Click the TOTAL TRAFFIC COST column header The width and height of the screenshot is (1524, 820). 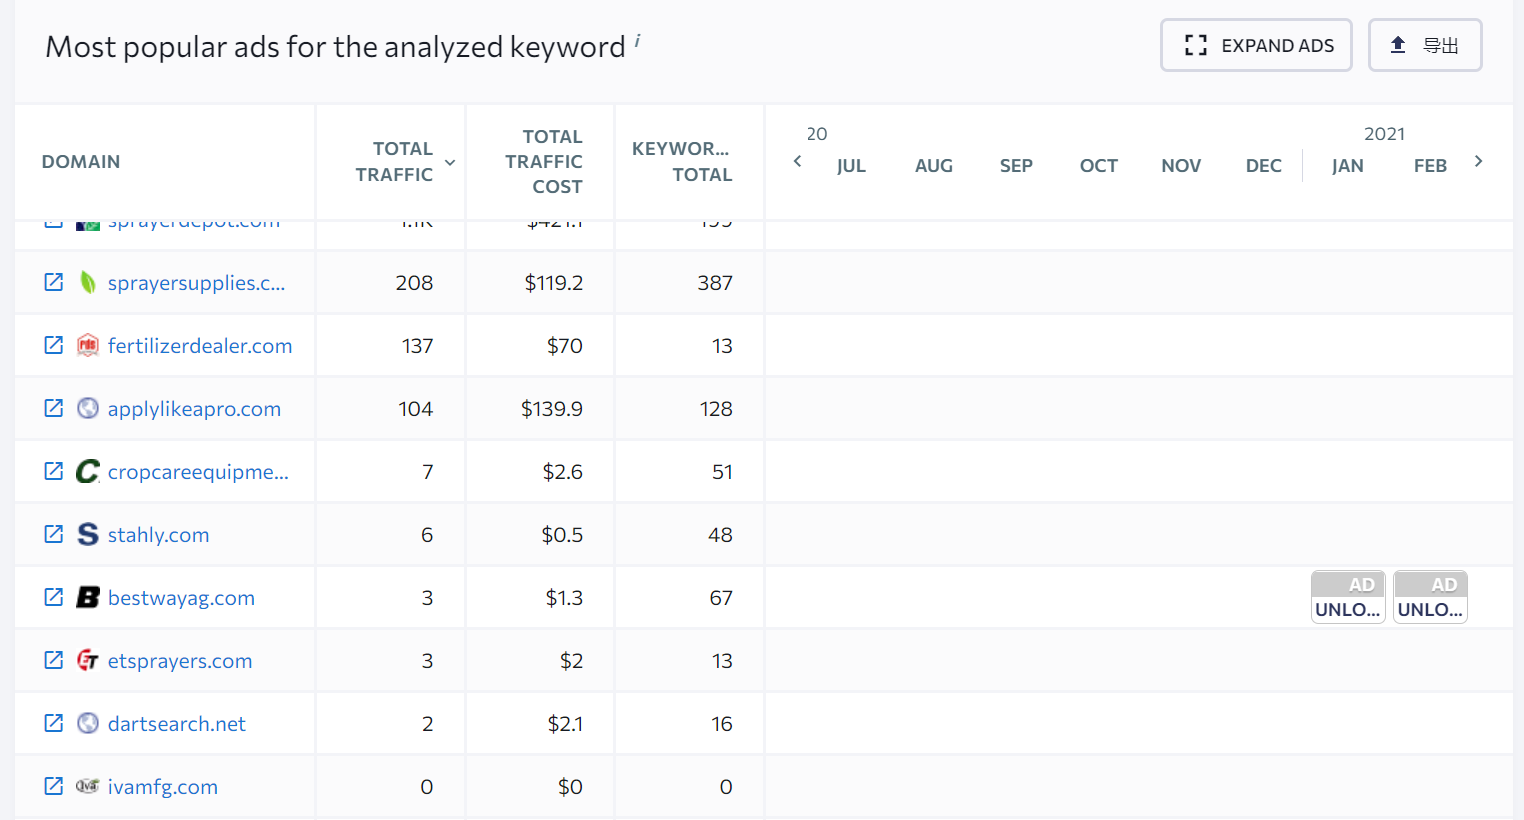point(543,161)
